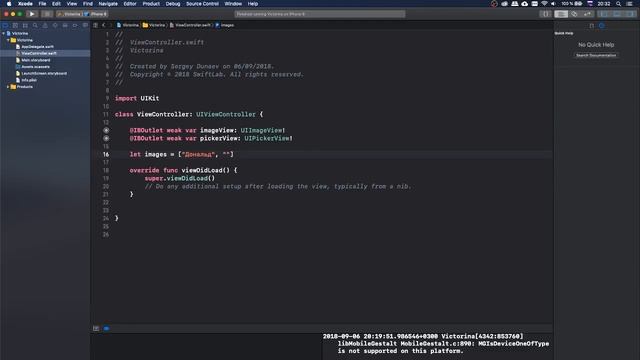Click the imageView outlet connection circle
The height and width of the screenshot is (360, 640).
pos(106,130)
